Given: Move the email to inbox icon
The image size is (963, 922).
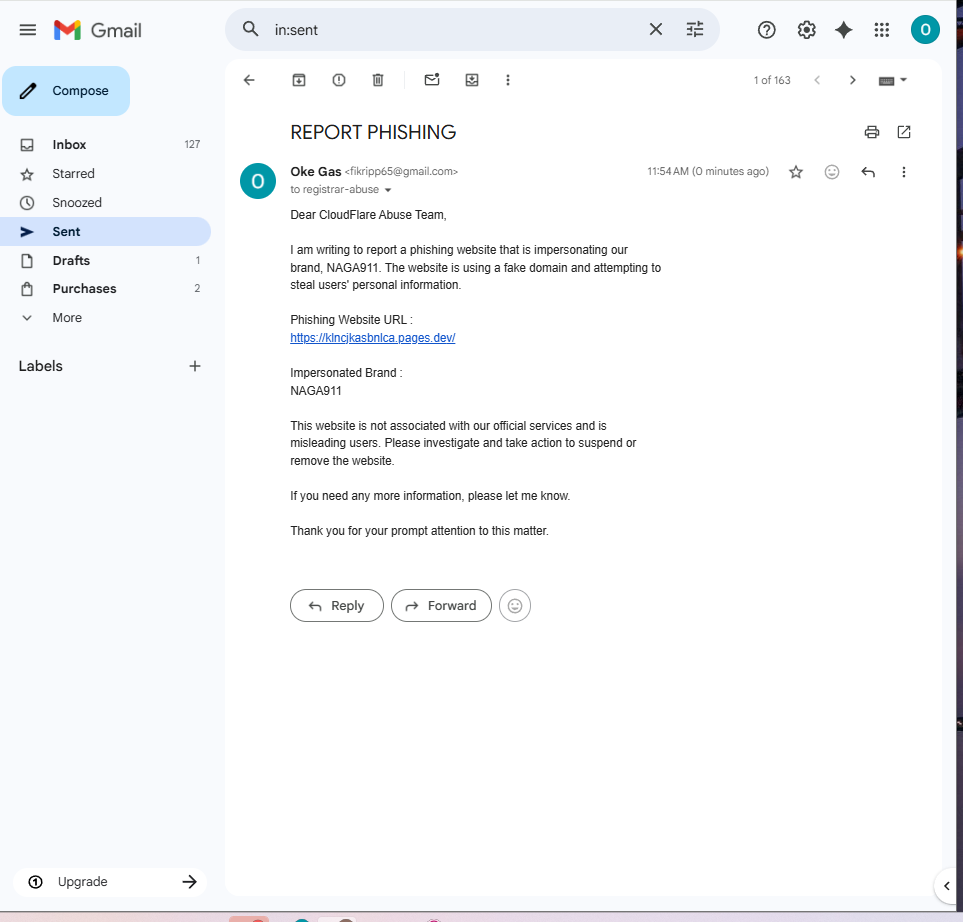Looking at the screenshot, I should pos(472,80).
